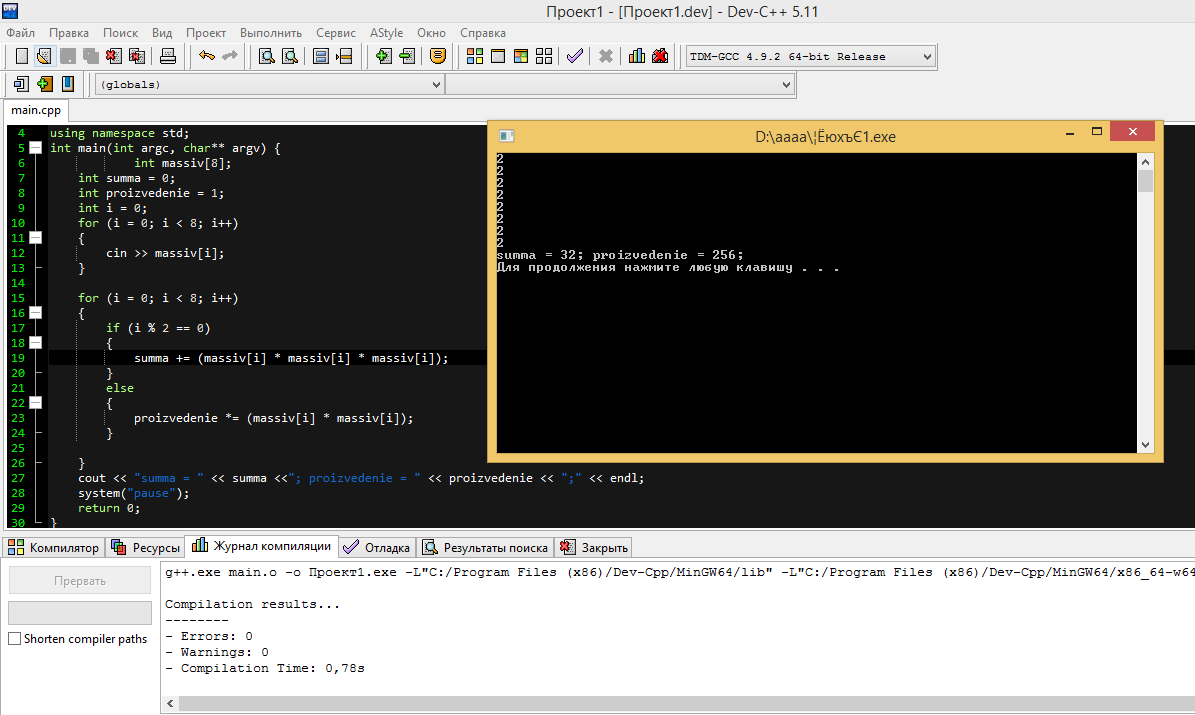Open the Справка menu

pyautogui.click(x=482, y=33)
